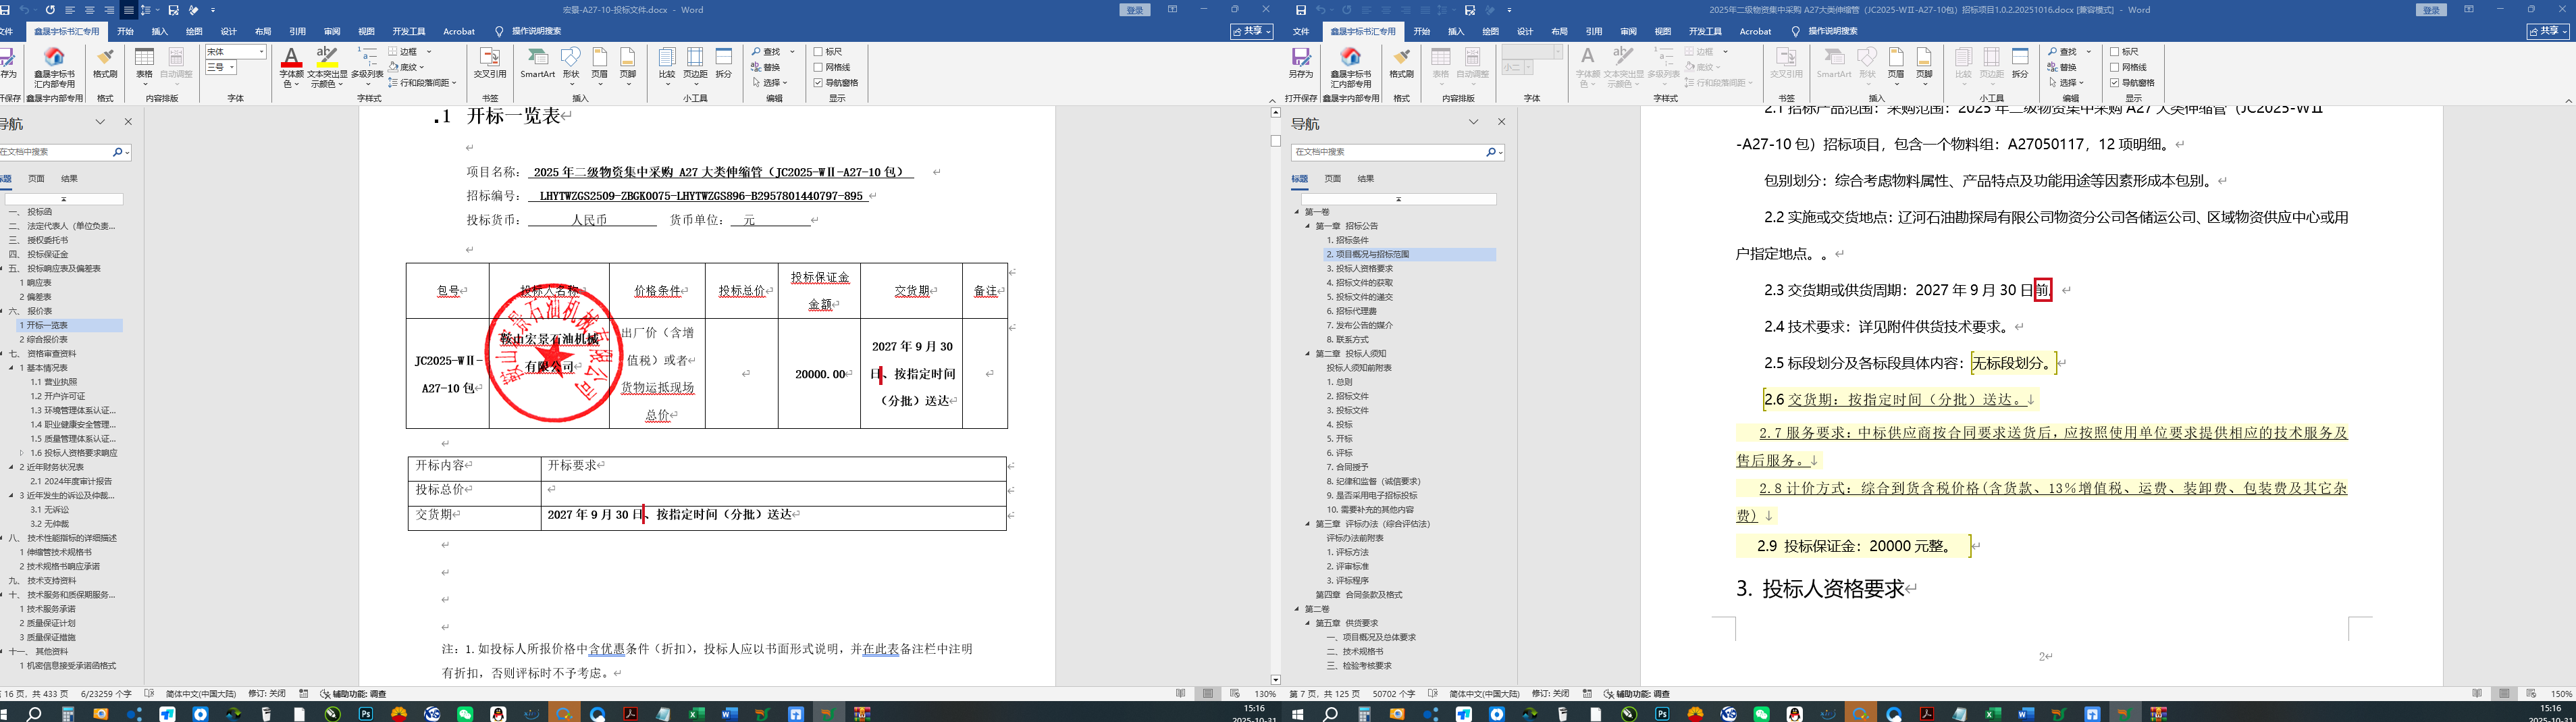The height and width of the screenshot is (722, 2576).
Task: Open 选择 select dropdown in right window
Action: point(2066,83)
